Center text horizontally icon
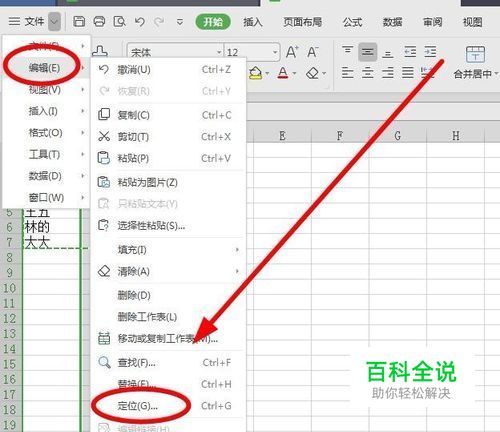This screenshot has height=432, width=500. (367, 73)
